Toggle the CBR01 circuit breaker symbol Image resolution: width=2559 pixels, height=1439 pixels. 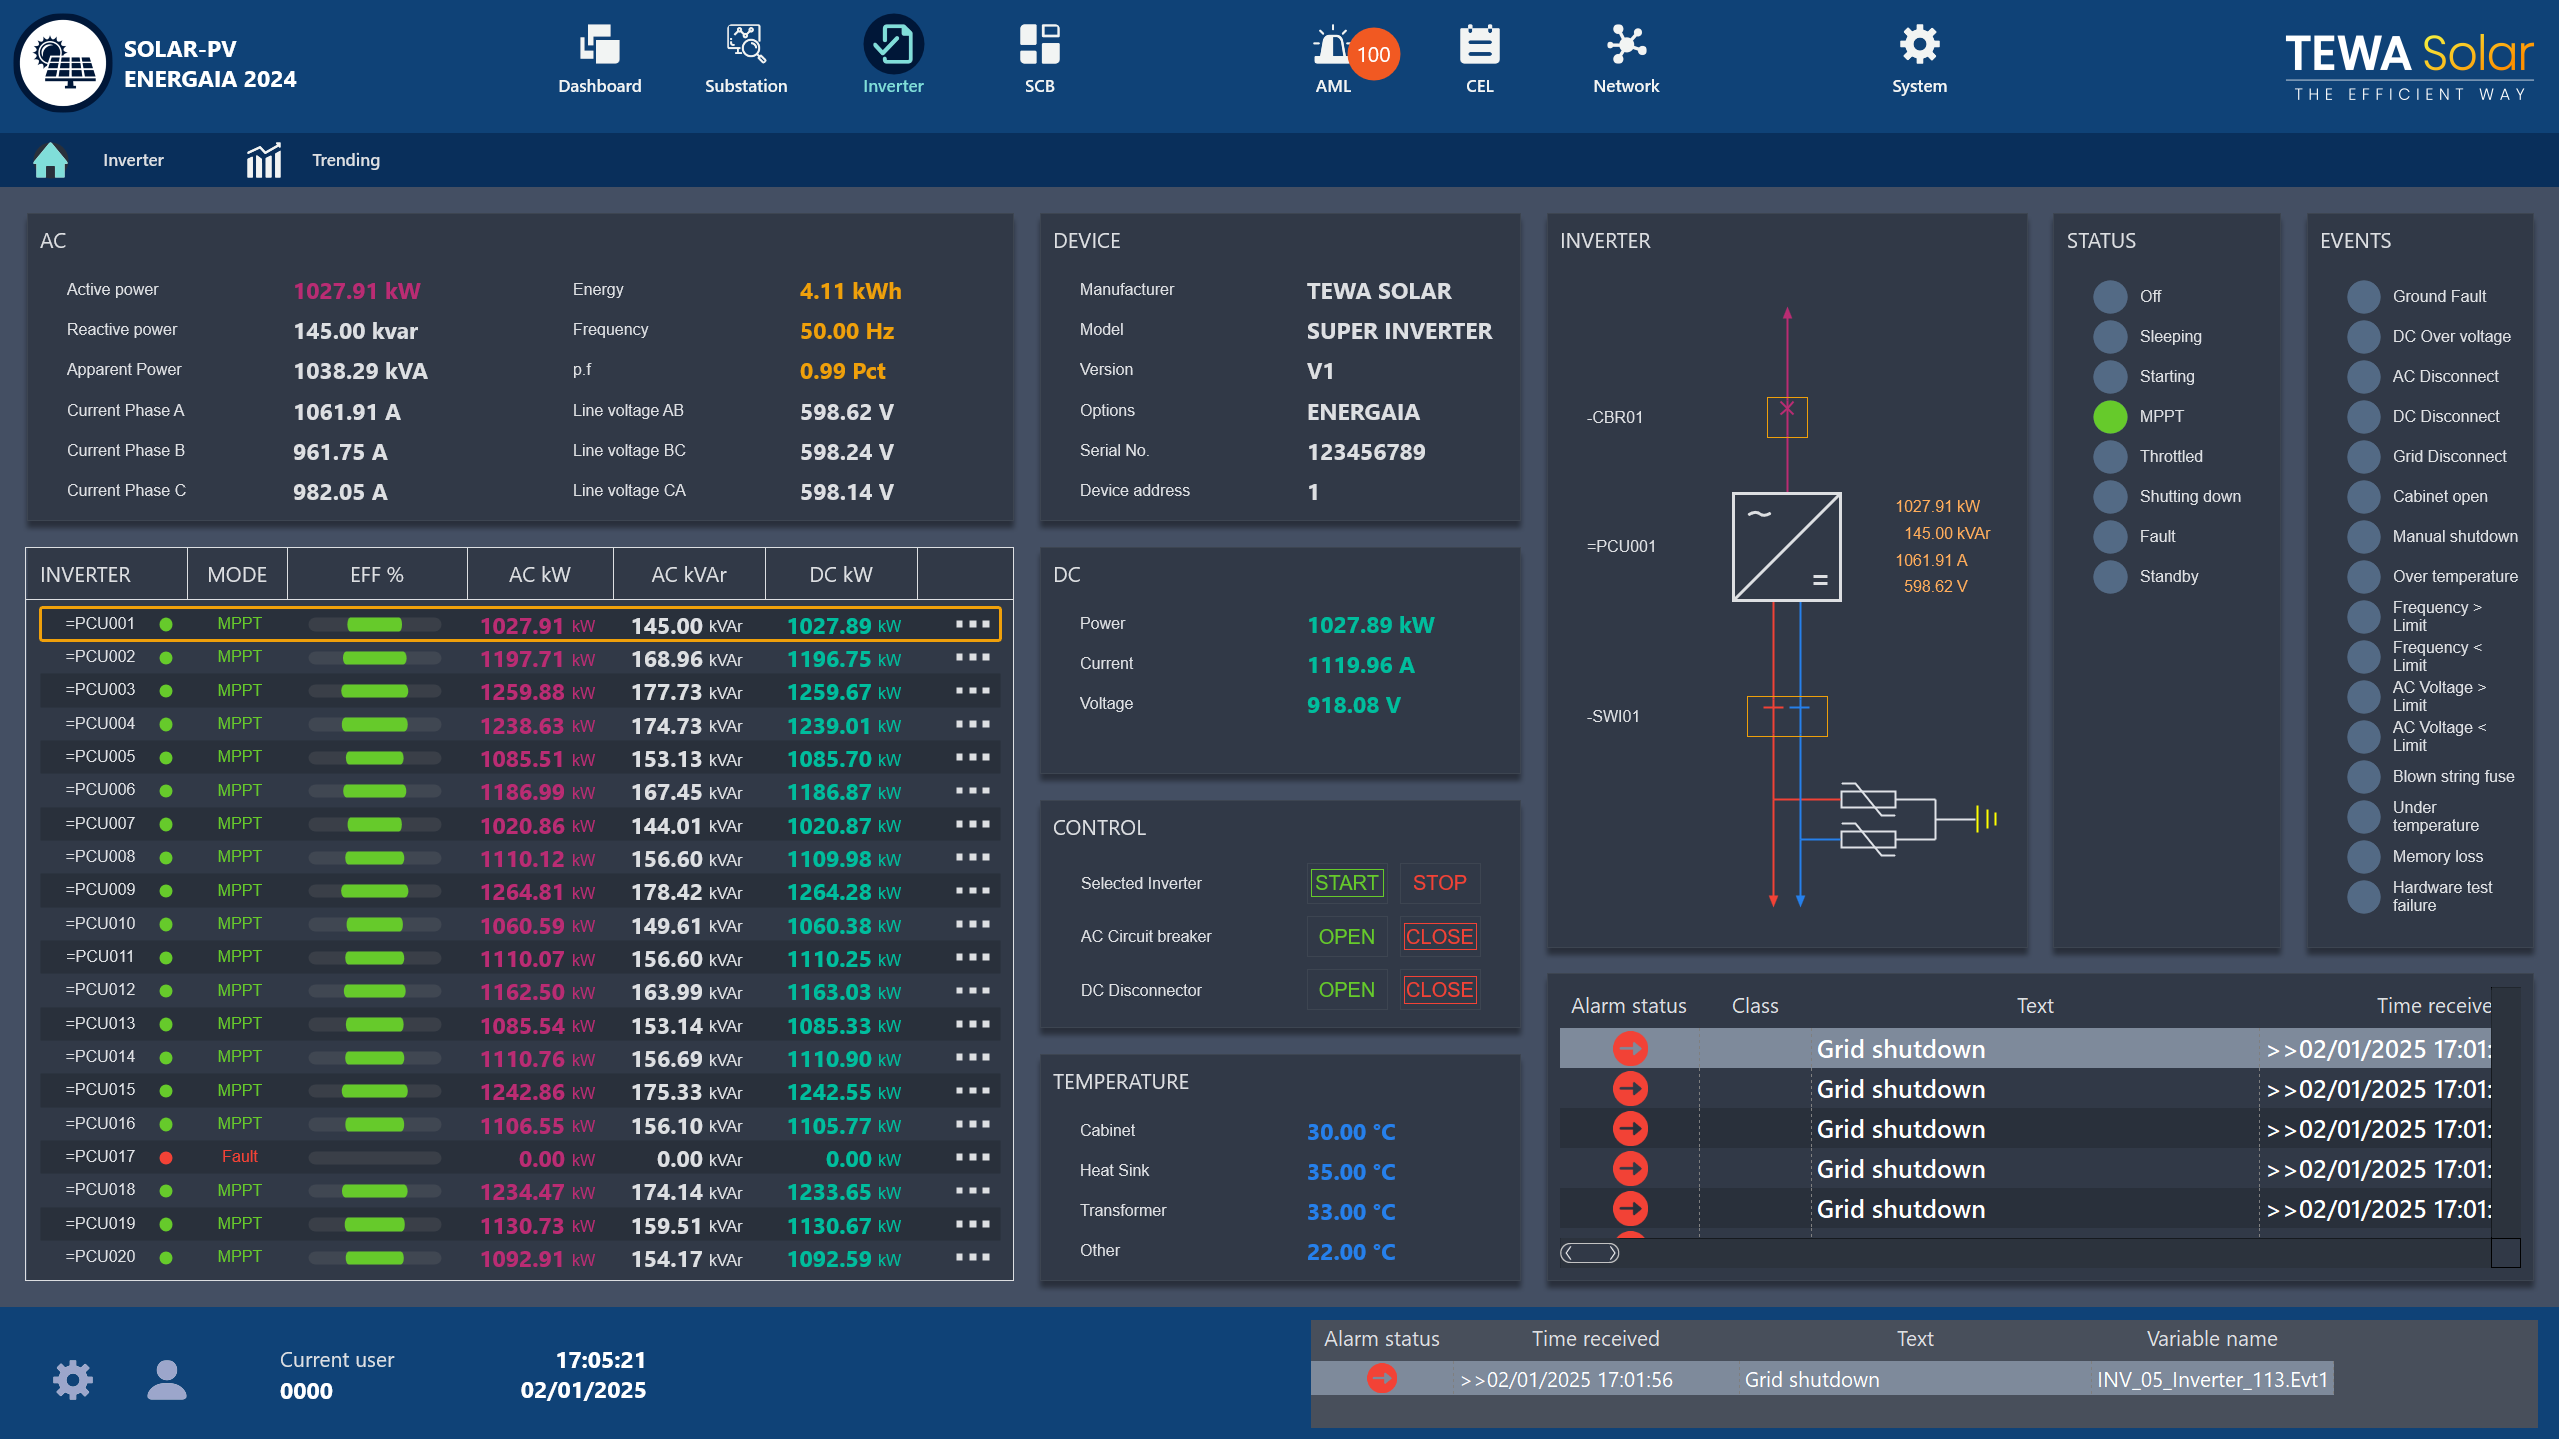pyautogui.click(x=1786, y=417)
